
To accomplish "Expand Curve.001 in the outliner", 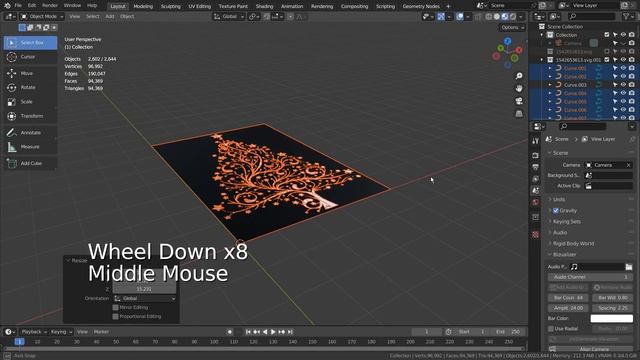I will point(550,68).
